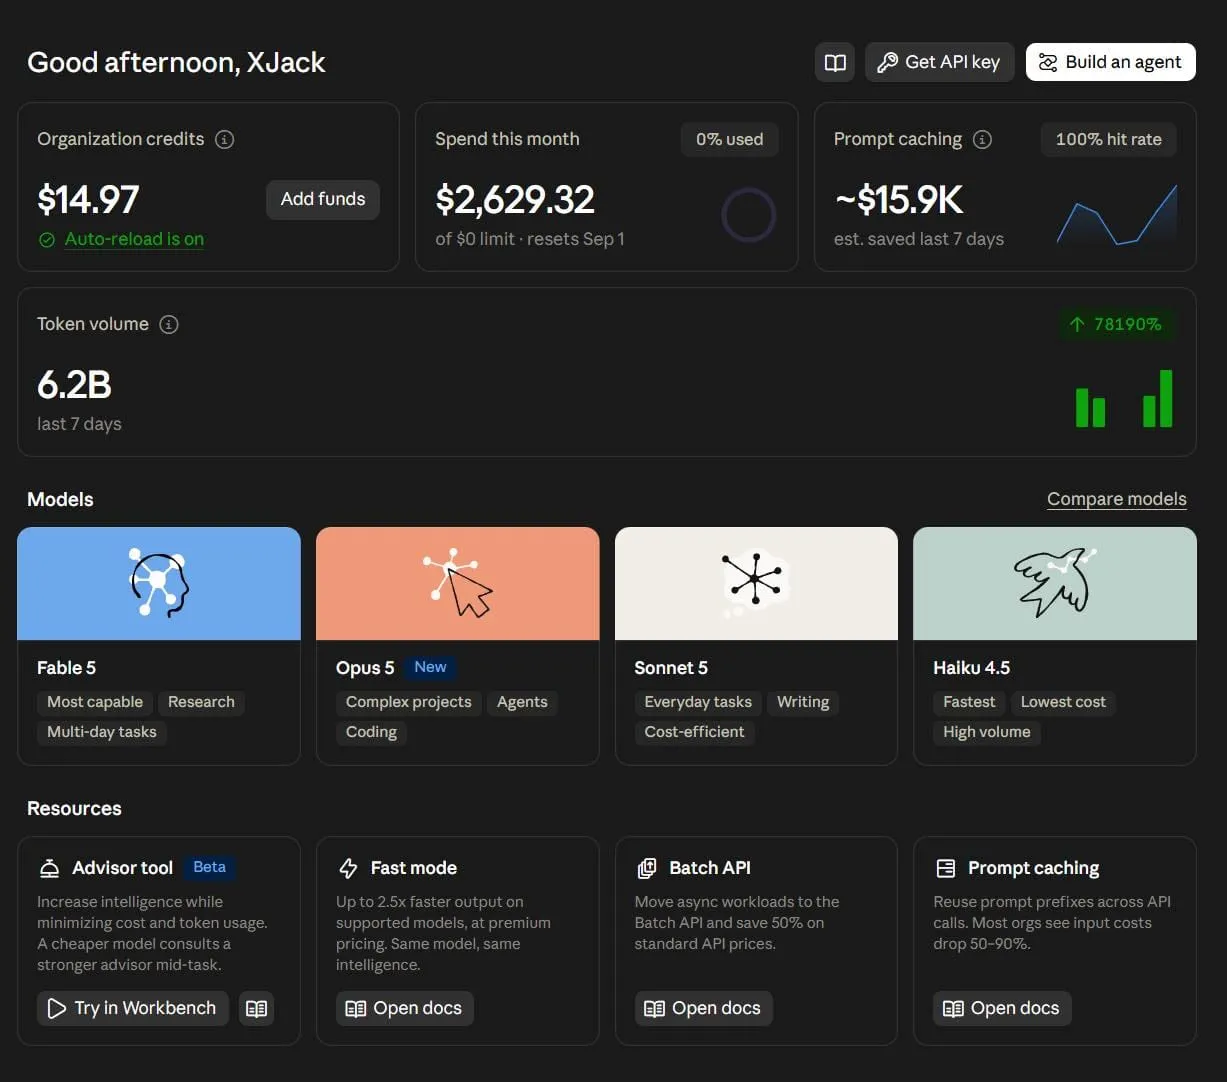Click the 100% hit rate badge
Viewport: 1227px width, 1082px height.
1109,139
